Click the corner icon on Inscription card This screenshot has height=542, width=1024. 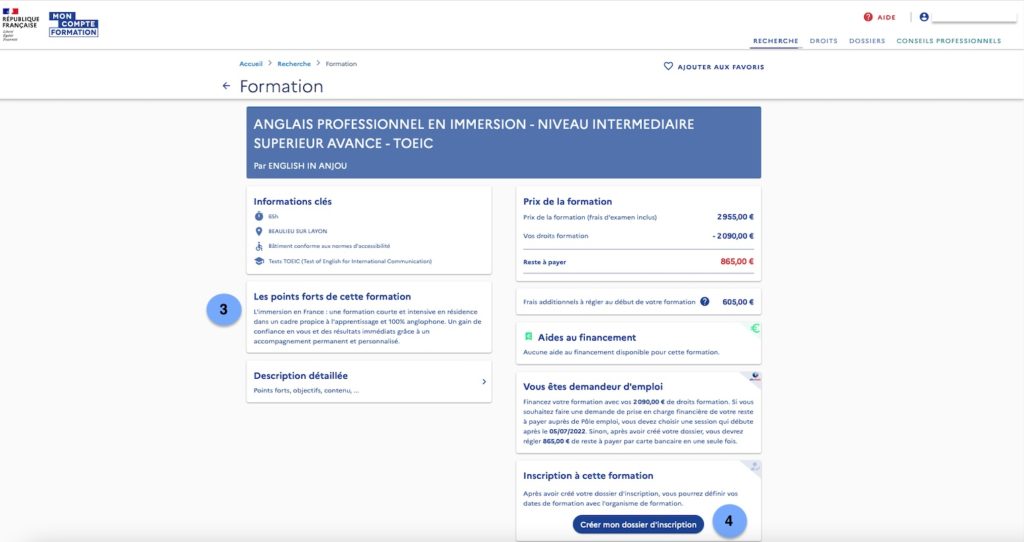tap(755, 466)
